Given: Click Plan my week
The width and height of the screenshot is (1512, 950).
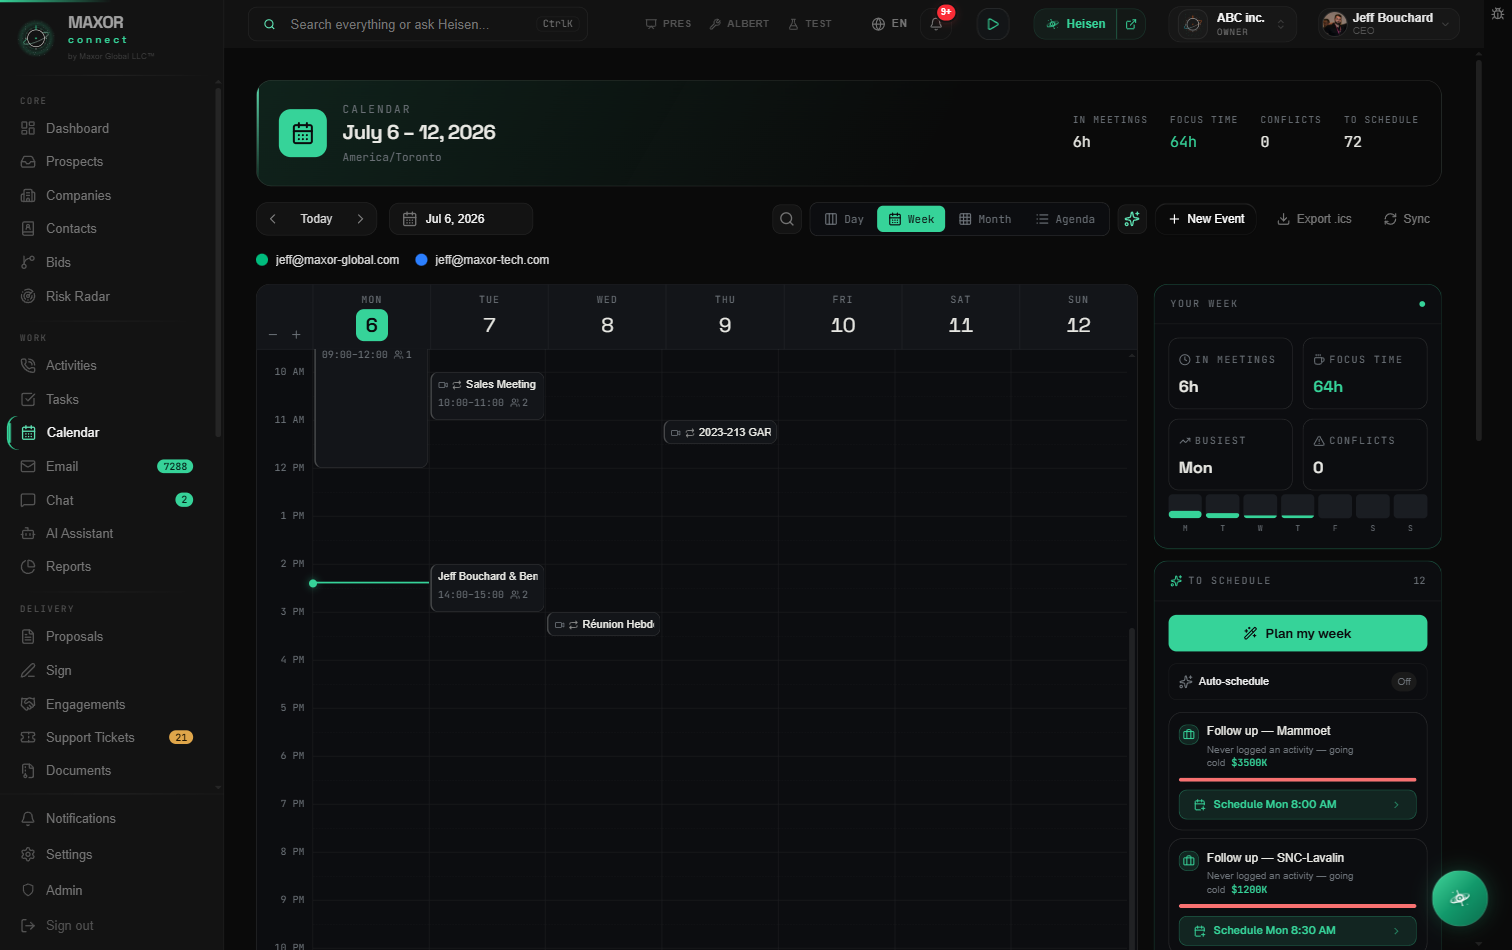Looking at the screenshot, I should pyautogui.click(x=1297, y=633).
